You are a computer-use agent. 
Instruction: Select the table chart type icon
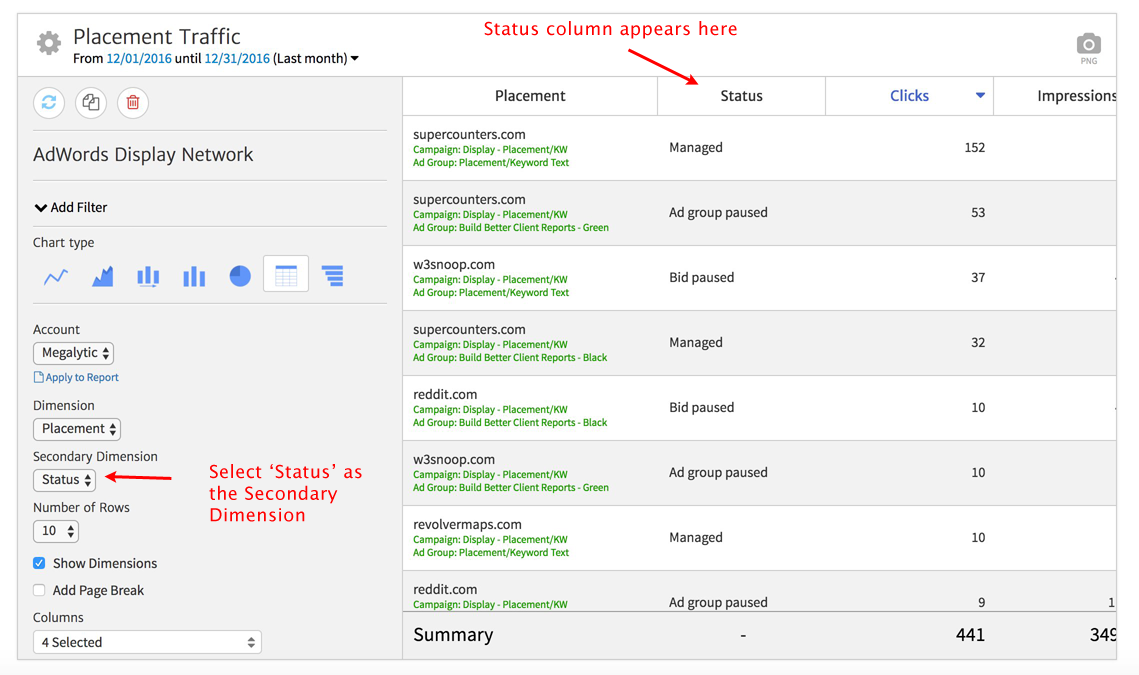[286, 275]
